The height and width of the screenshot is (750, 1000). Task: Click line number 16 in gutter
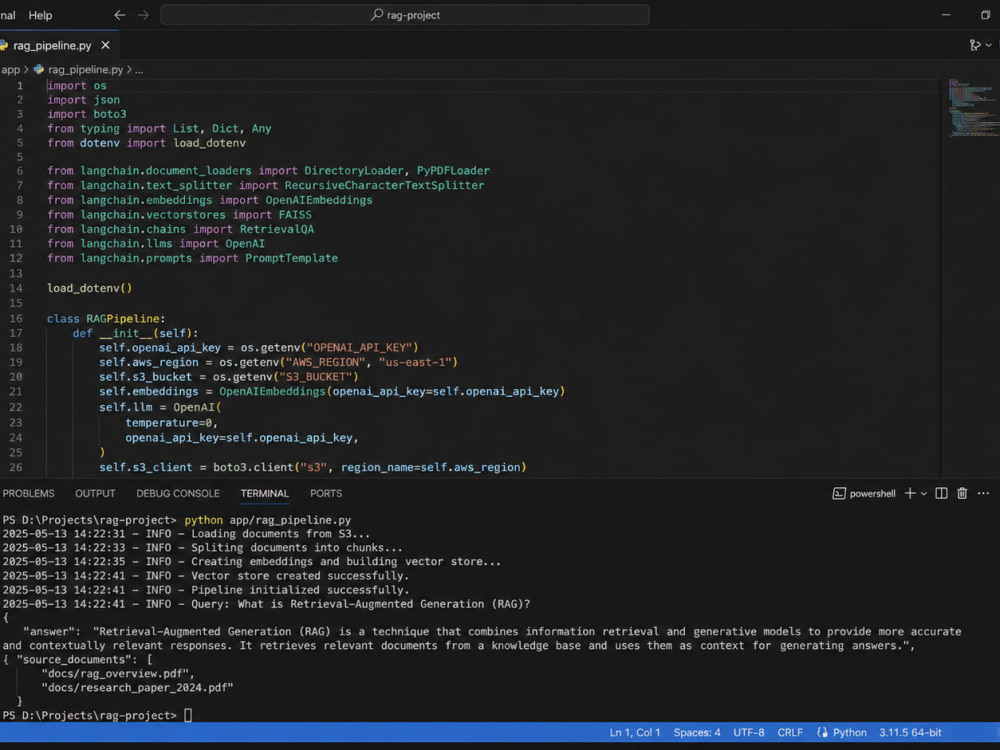coord(16,318)
